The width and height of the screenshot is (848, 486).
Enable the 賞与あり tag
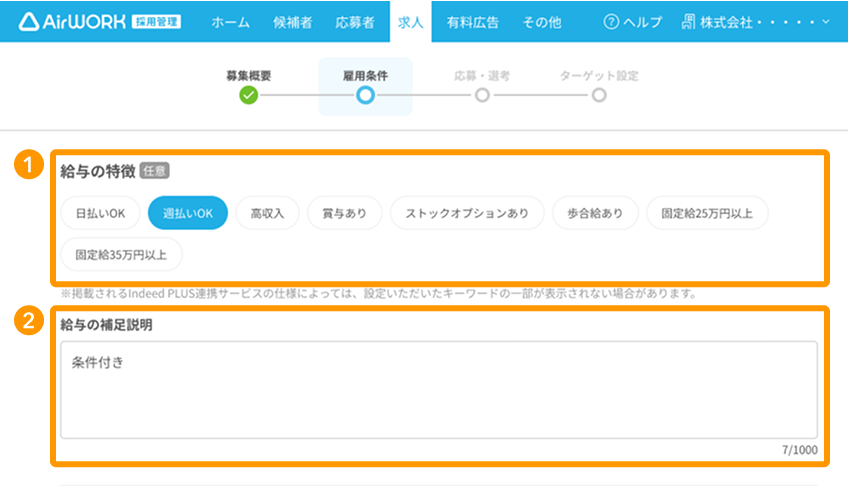point(344,213)
